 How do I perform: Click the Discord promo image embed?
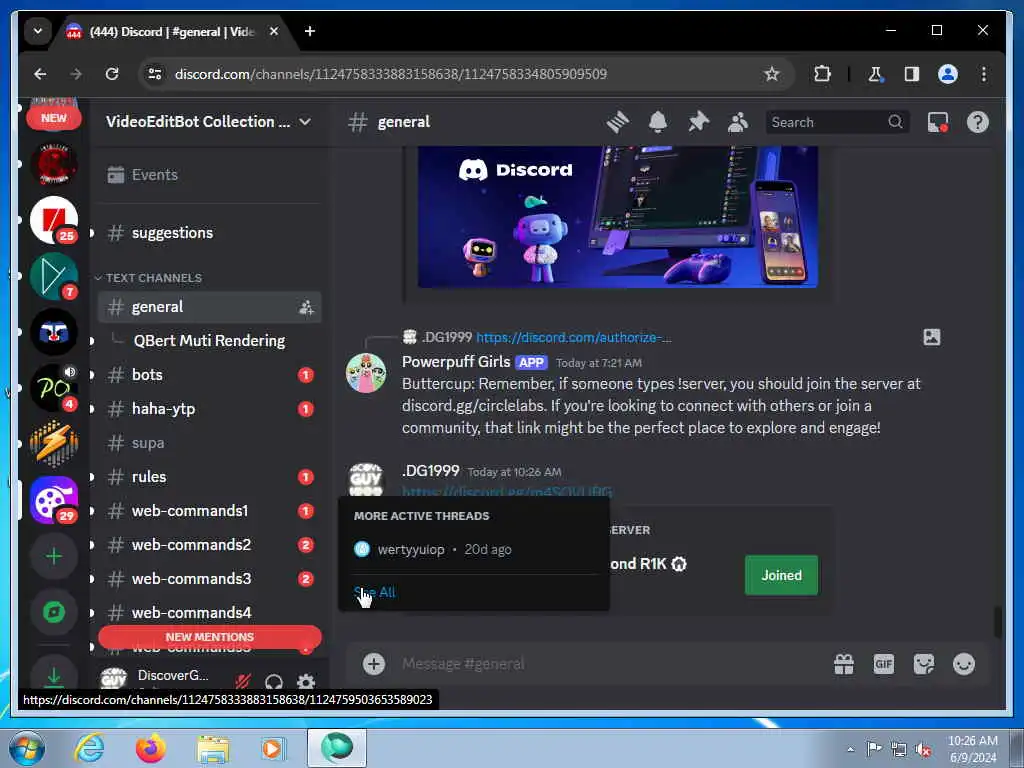[618, 217]
